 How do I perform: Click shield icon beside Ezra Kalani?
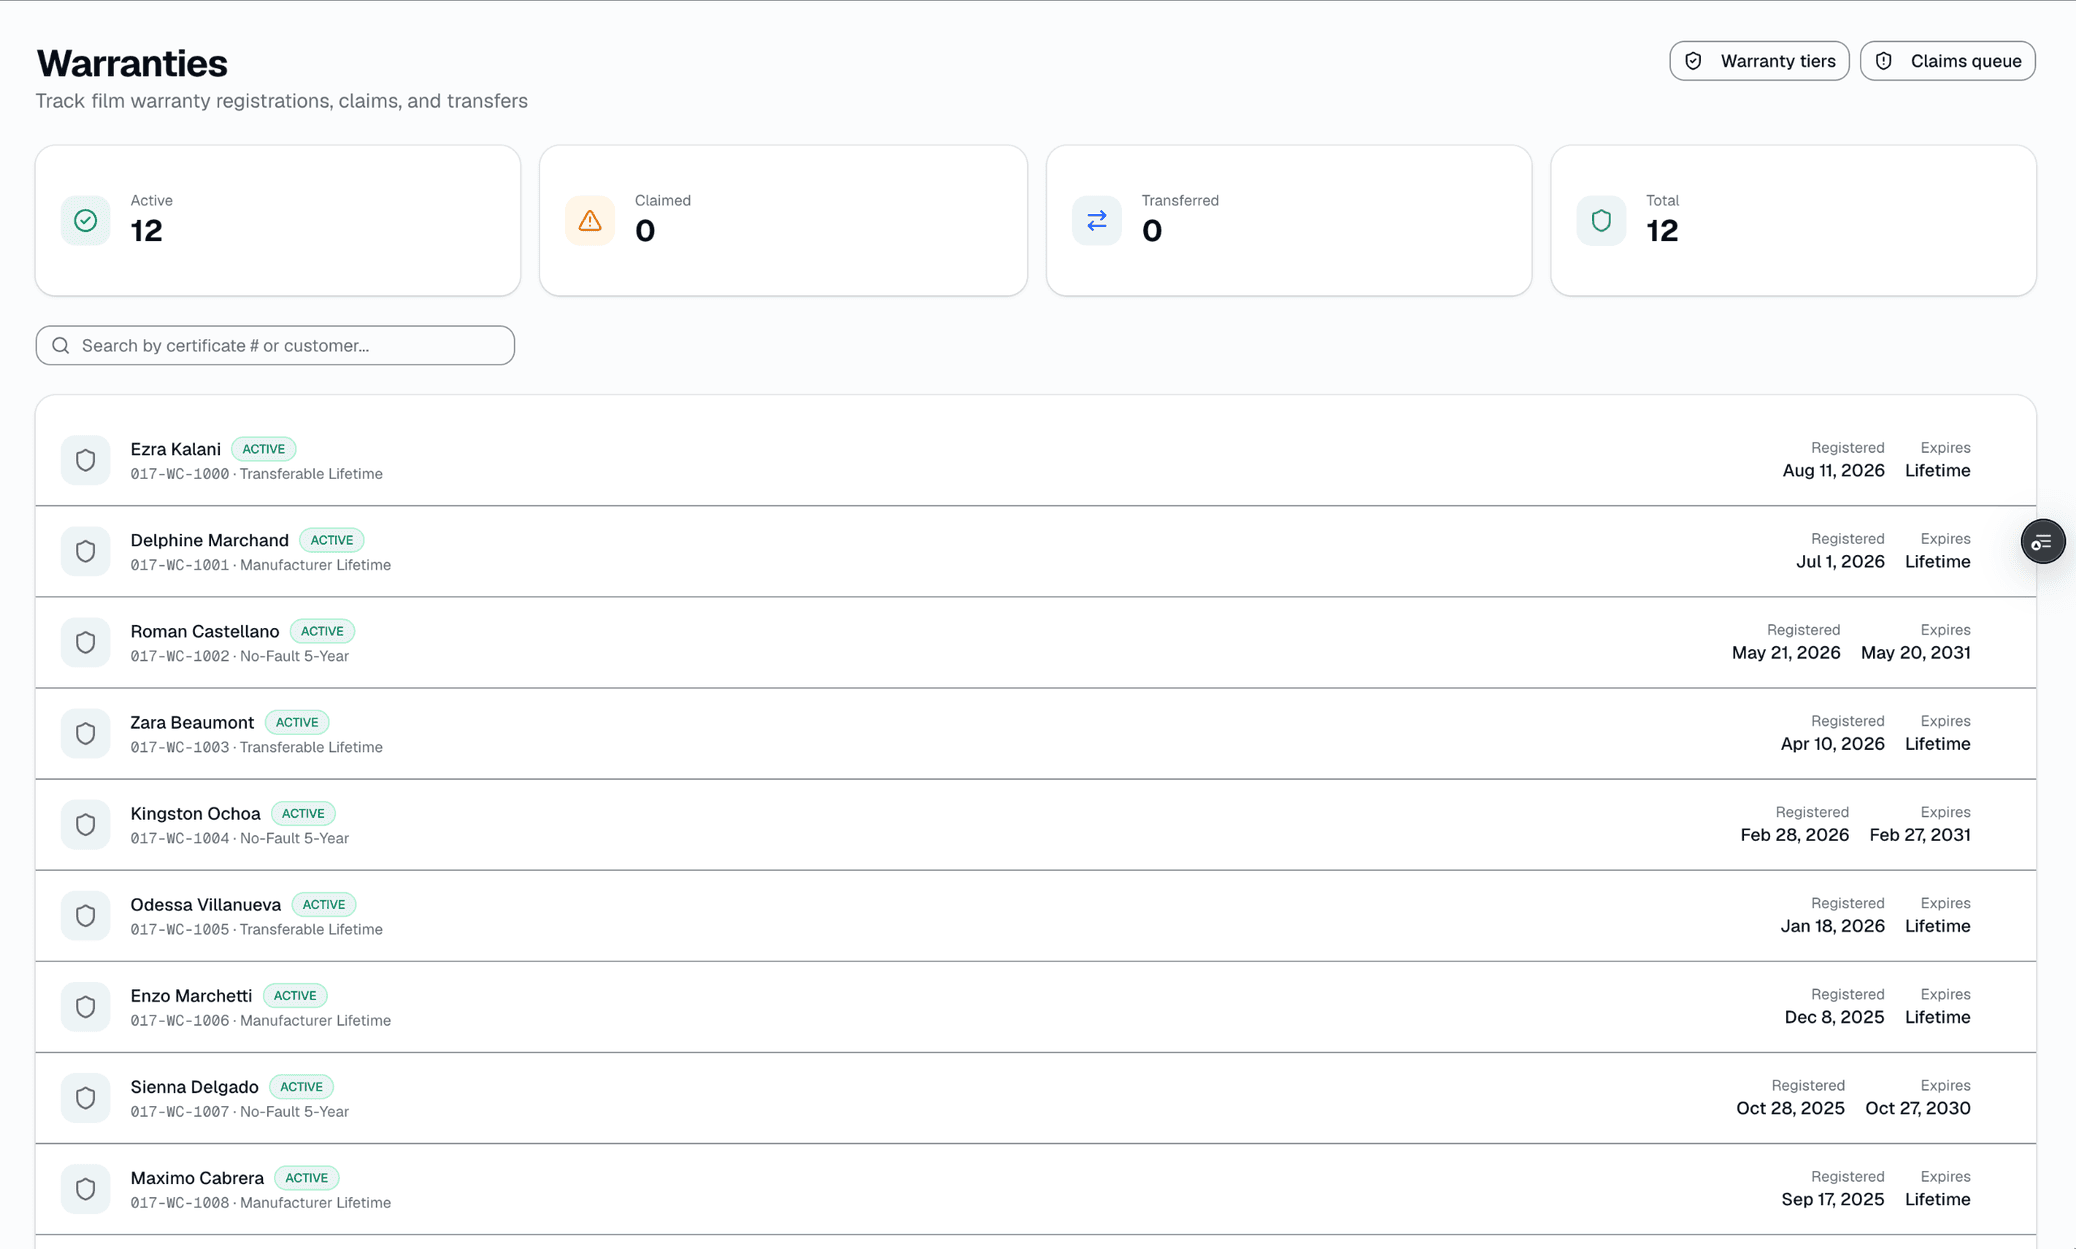coord(86,460)
